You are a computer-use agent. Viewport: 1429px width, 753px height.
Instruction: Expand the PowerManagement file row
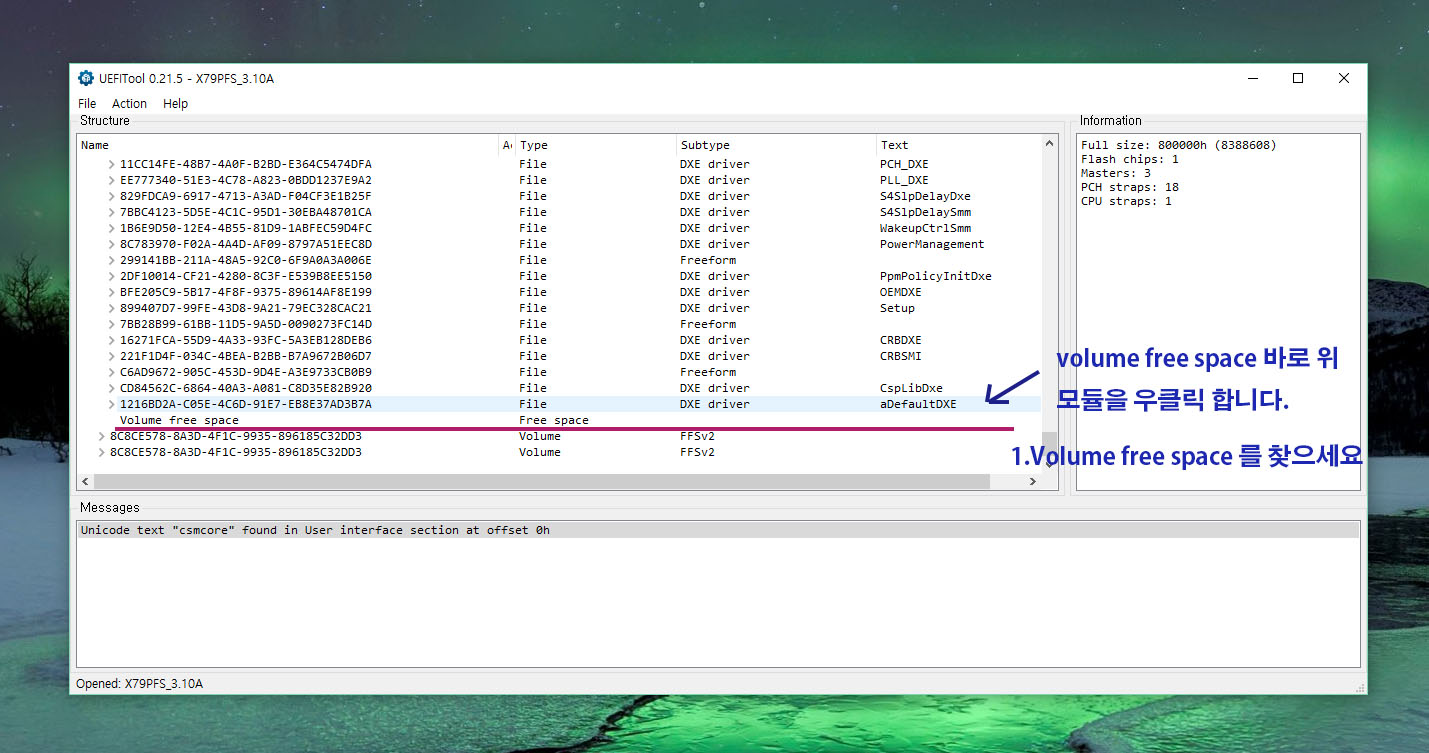pyautogui.click(x=112, y=244)
